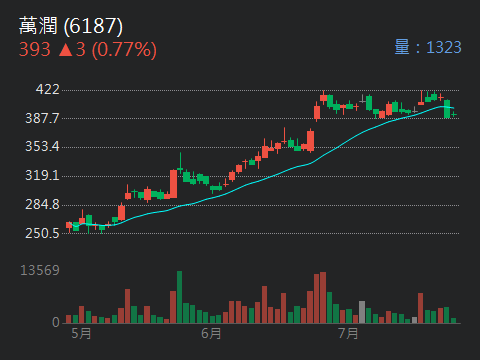This screenshot has height=360, width=480.
Task: Click the 7月 date axis label
Action: click(348, 333)
